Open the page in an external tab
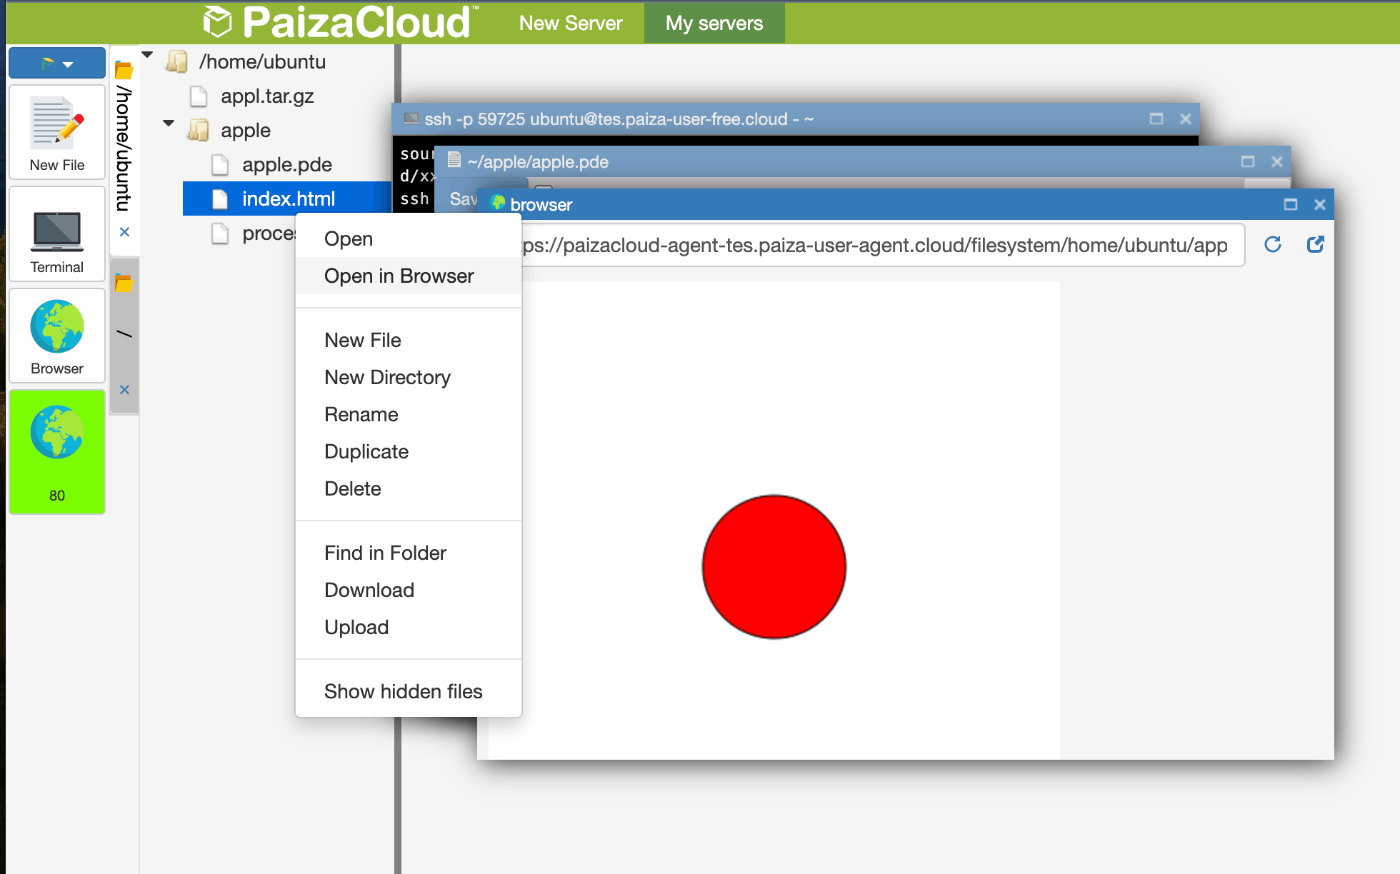Viewport: 1400px width, 874px height. (1314, 244)
